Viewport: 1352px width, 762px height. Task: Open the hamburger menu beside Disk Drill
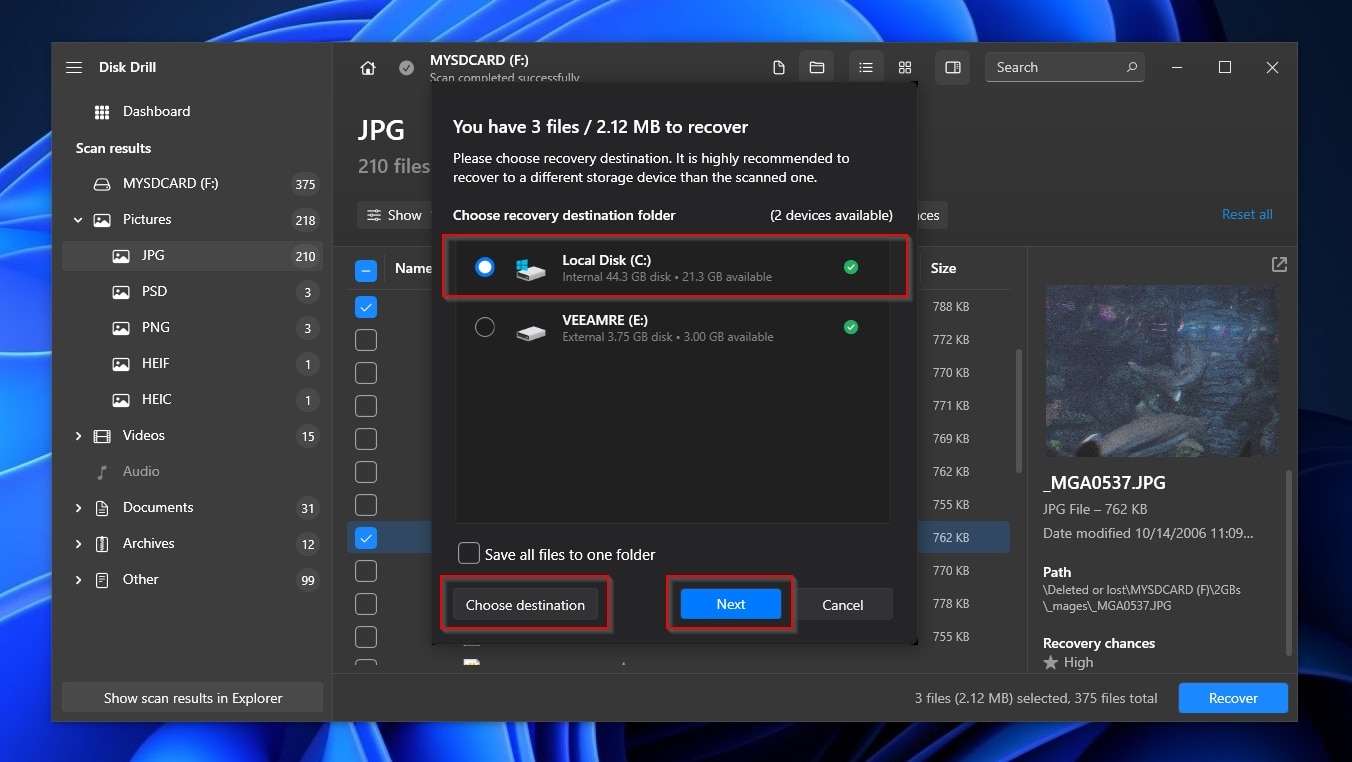[x=74, y=67]
